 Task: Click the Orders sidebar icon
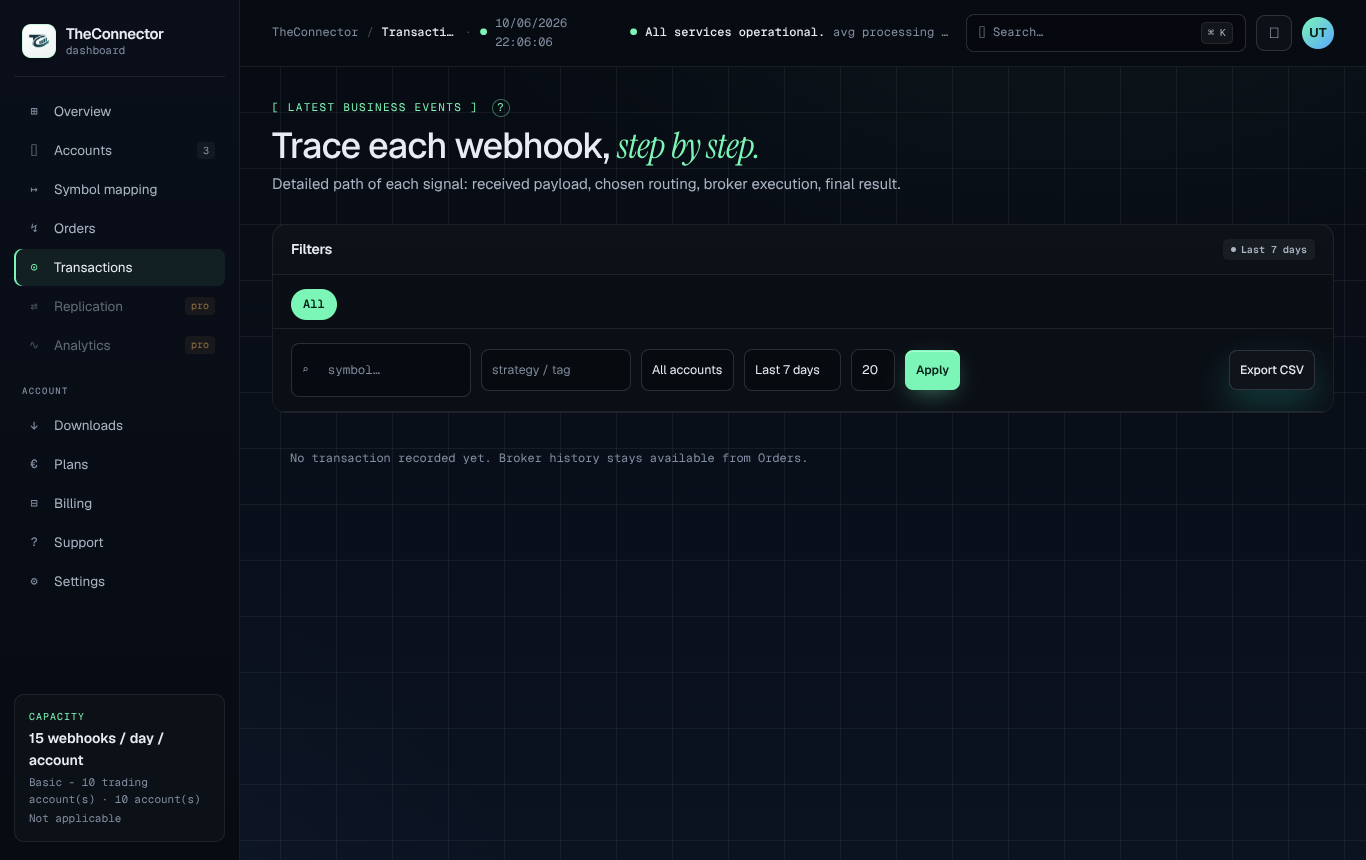click(34, 228)
